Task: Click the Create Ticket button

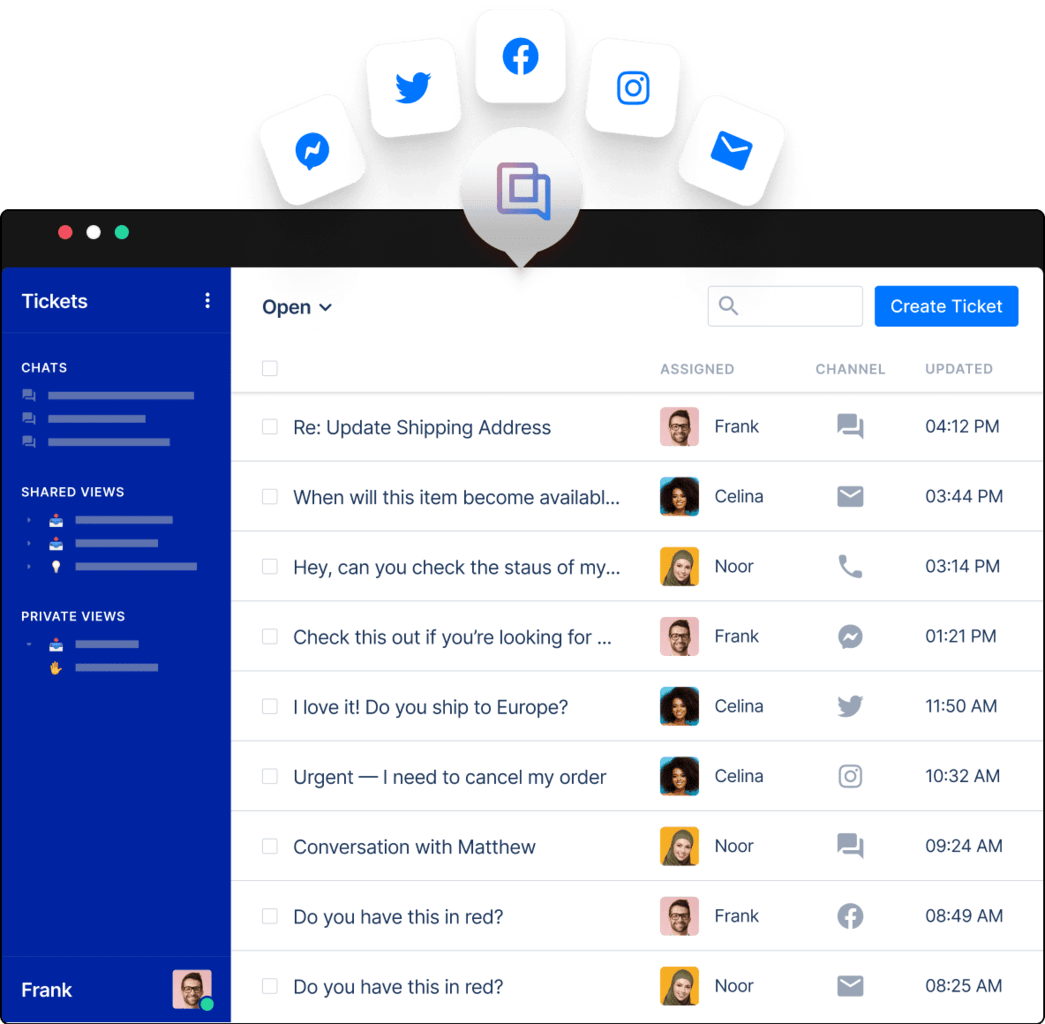Action: [x=946, y=306]
